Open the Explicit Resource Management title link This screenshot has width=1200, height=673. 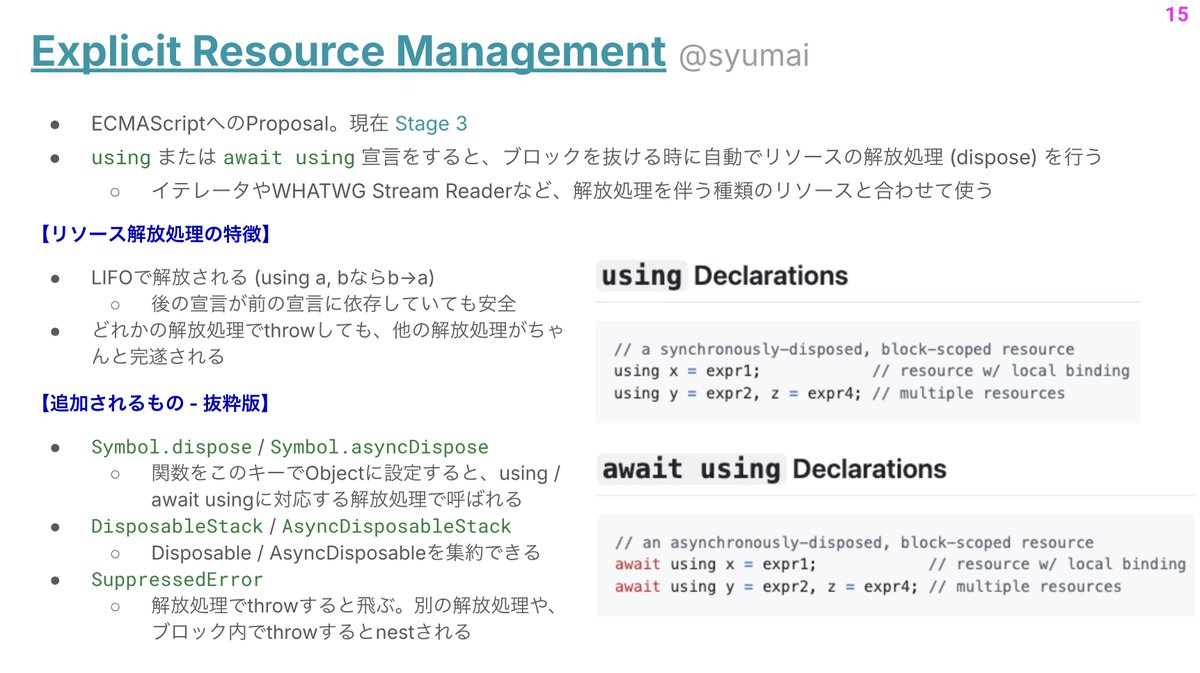348,51
